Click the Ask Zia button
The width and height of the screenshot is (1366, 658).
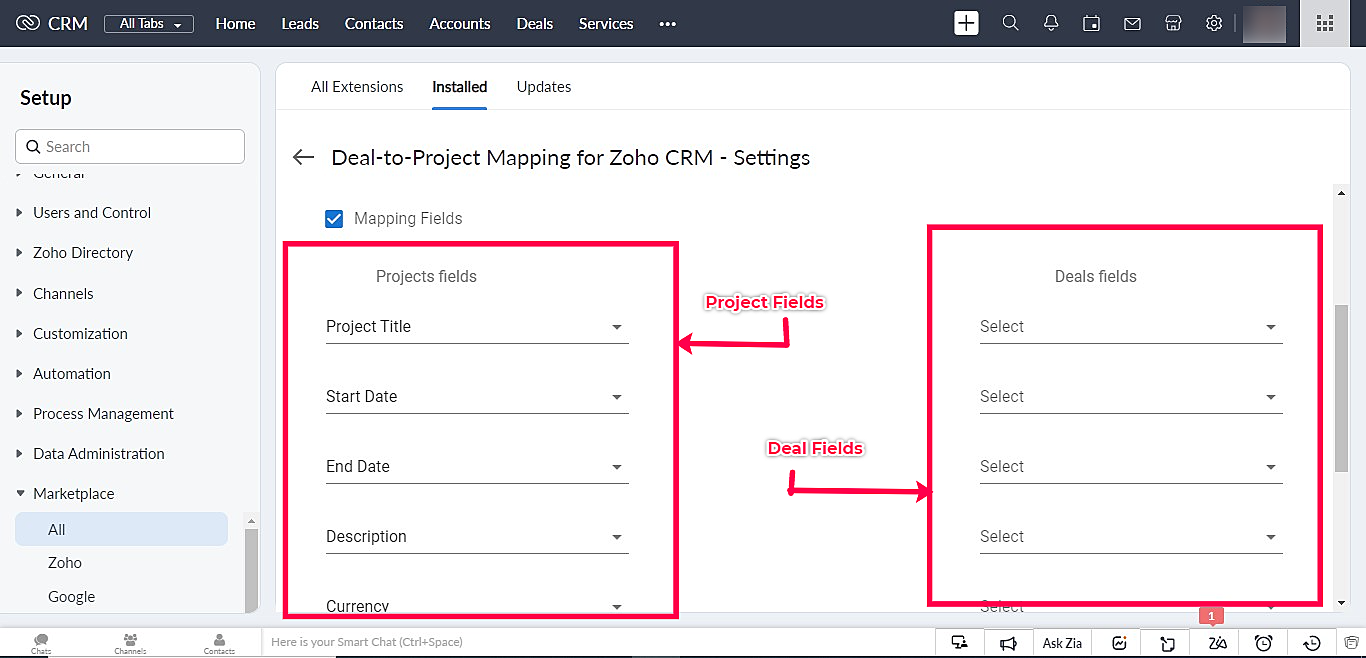point(1062,643)
